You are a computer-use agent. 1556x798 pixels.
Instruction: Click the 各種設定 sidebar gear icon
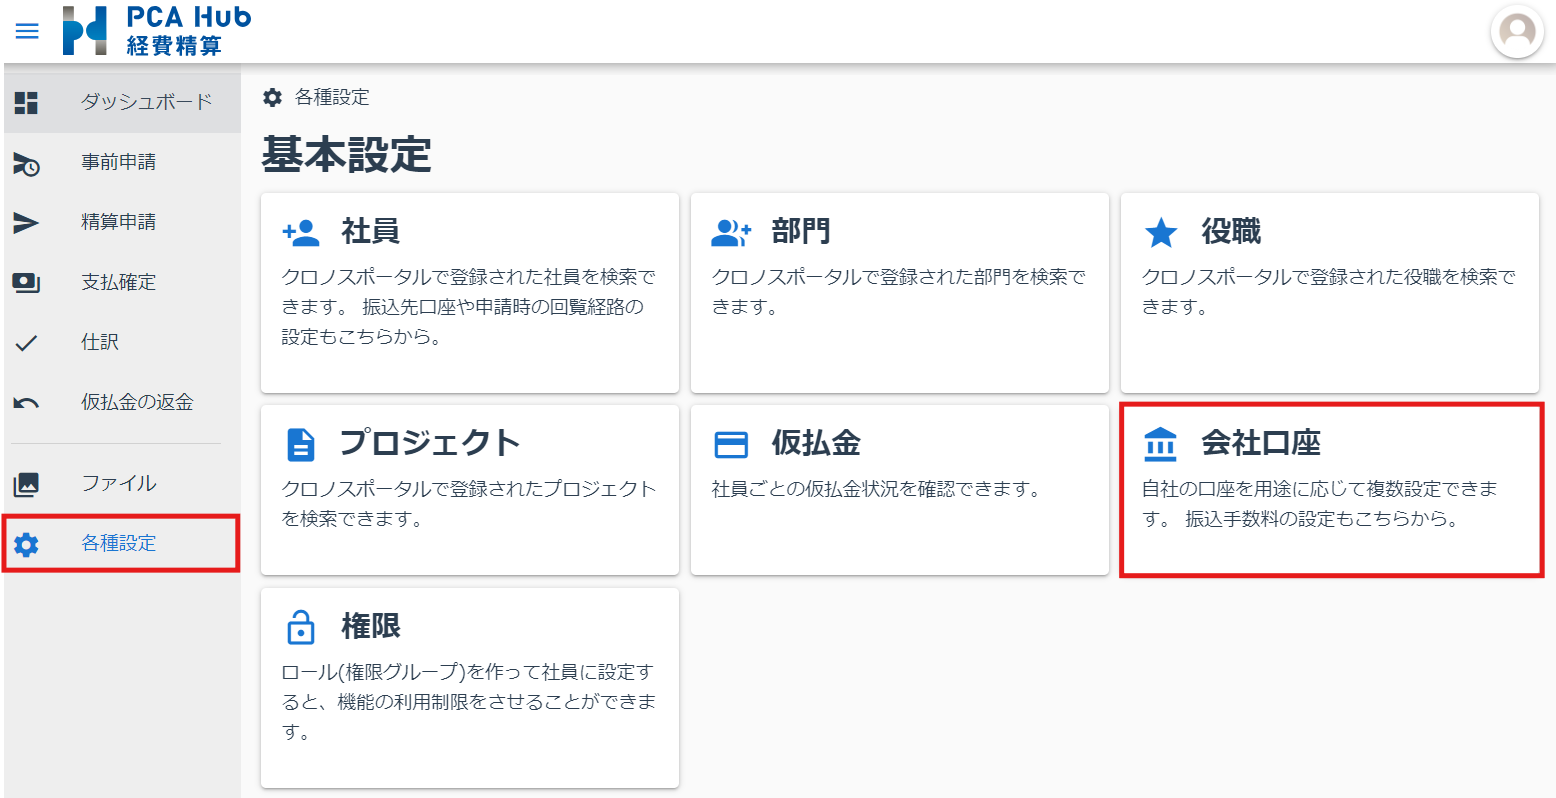(x=26, y=544)
